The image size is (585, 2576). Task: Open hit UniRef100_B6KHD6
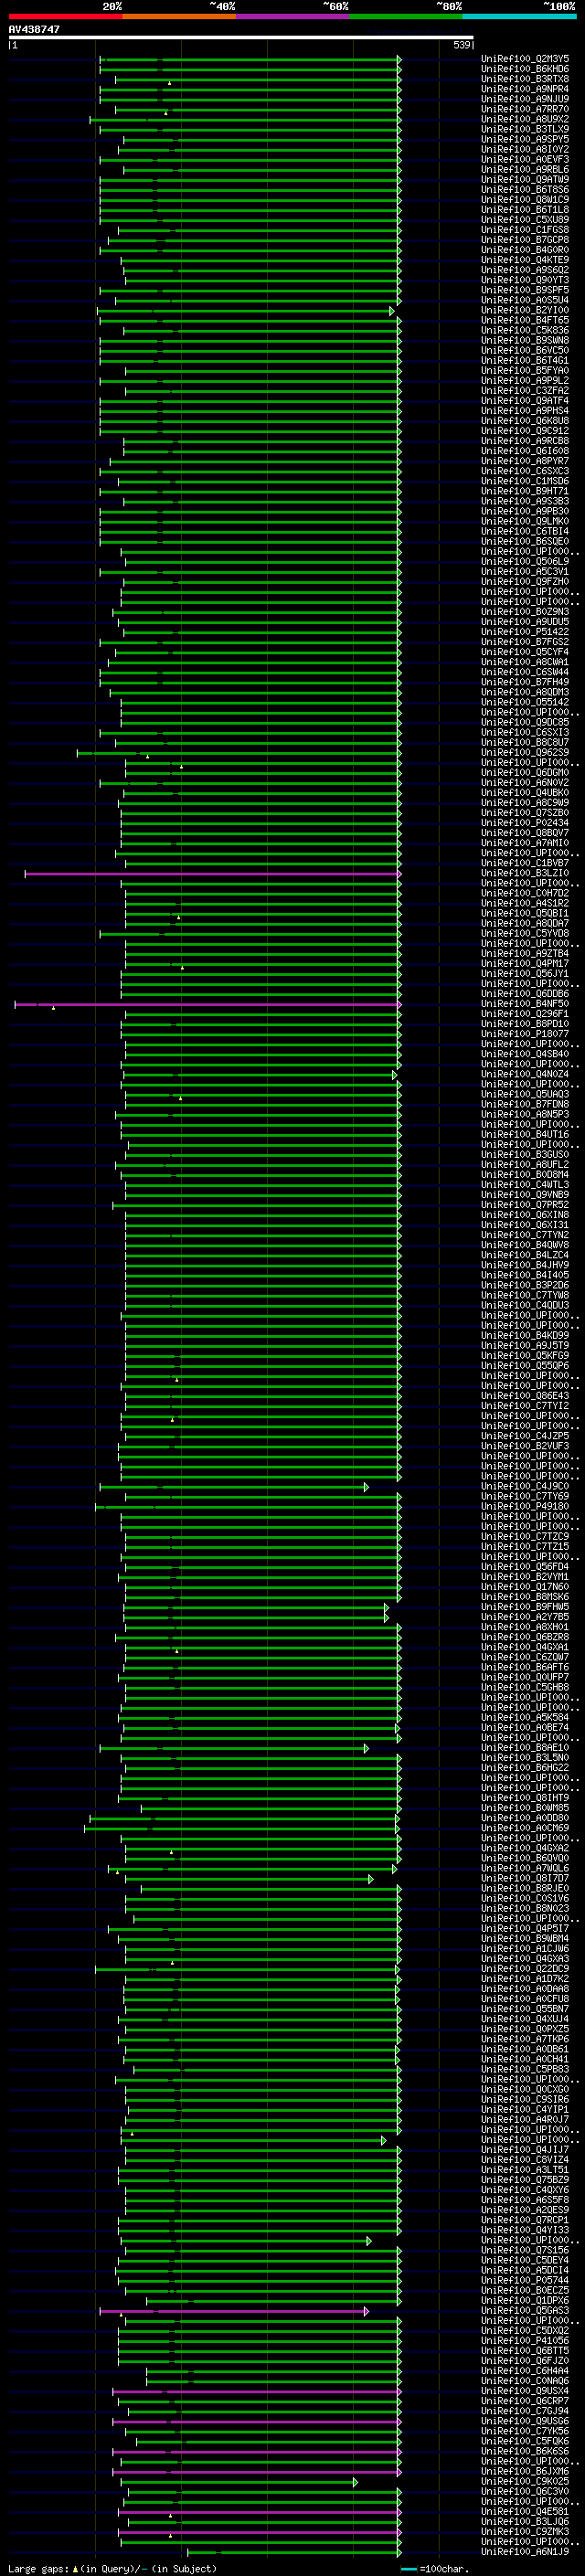coord(525,69)
